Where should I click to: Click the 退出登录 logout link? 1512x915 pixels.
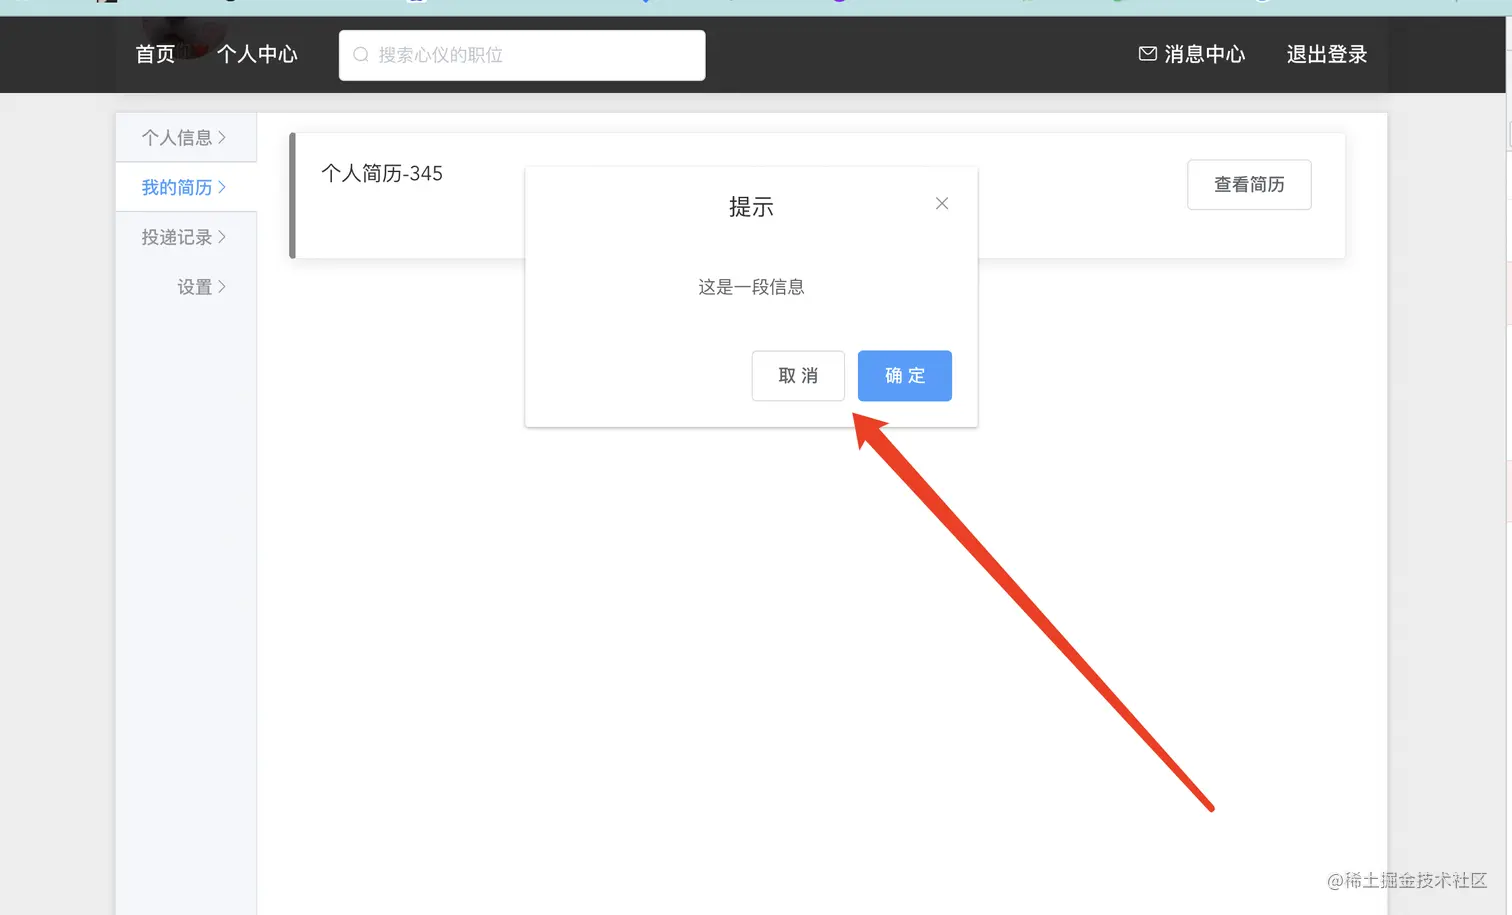tap(1326, 55)
